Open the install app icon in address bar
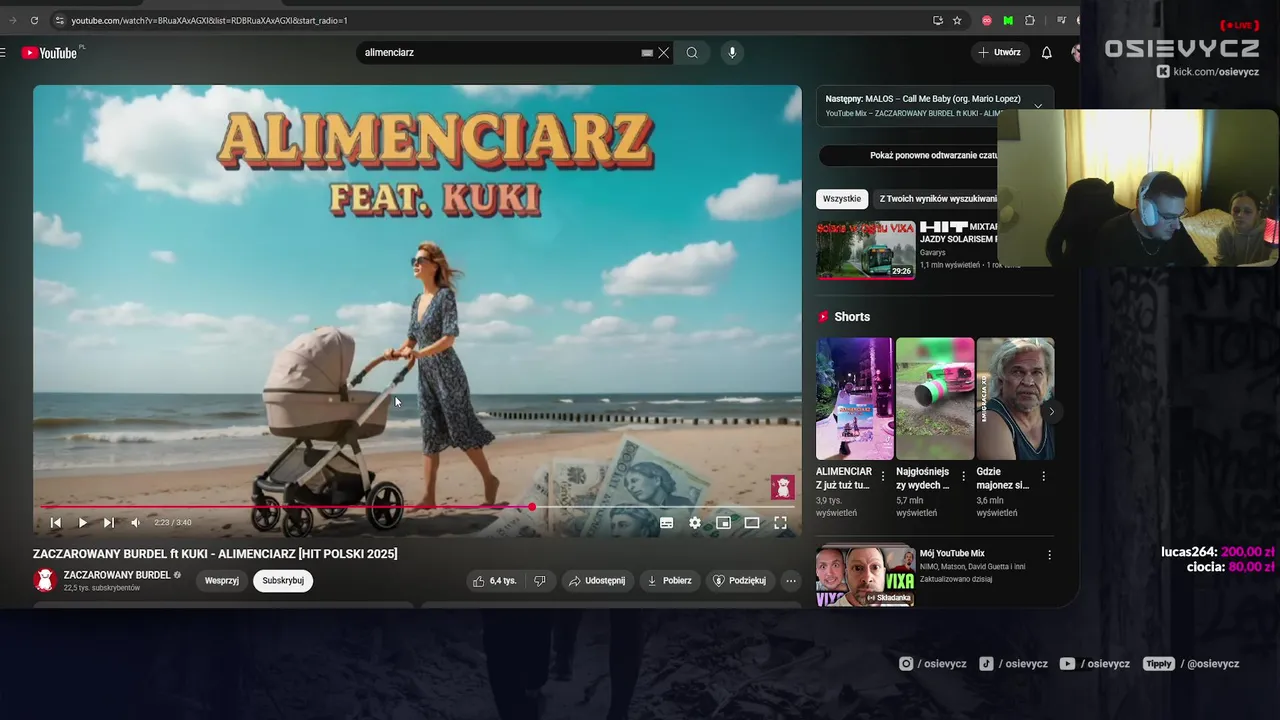The width and height of the screenshot is (1280, 720). click(938, 20)
